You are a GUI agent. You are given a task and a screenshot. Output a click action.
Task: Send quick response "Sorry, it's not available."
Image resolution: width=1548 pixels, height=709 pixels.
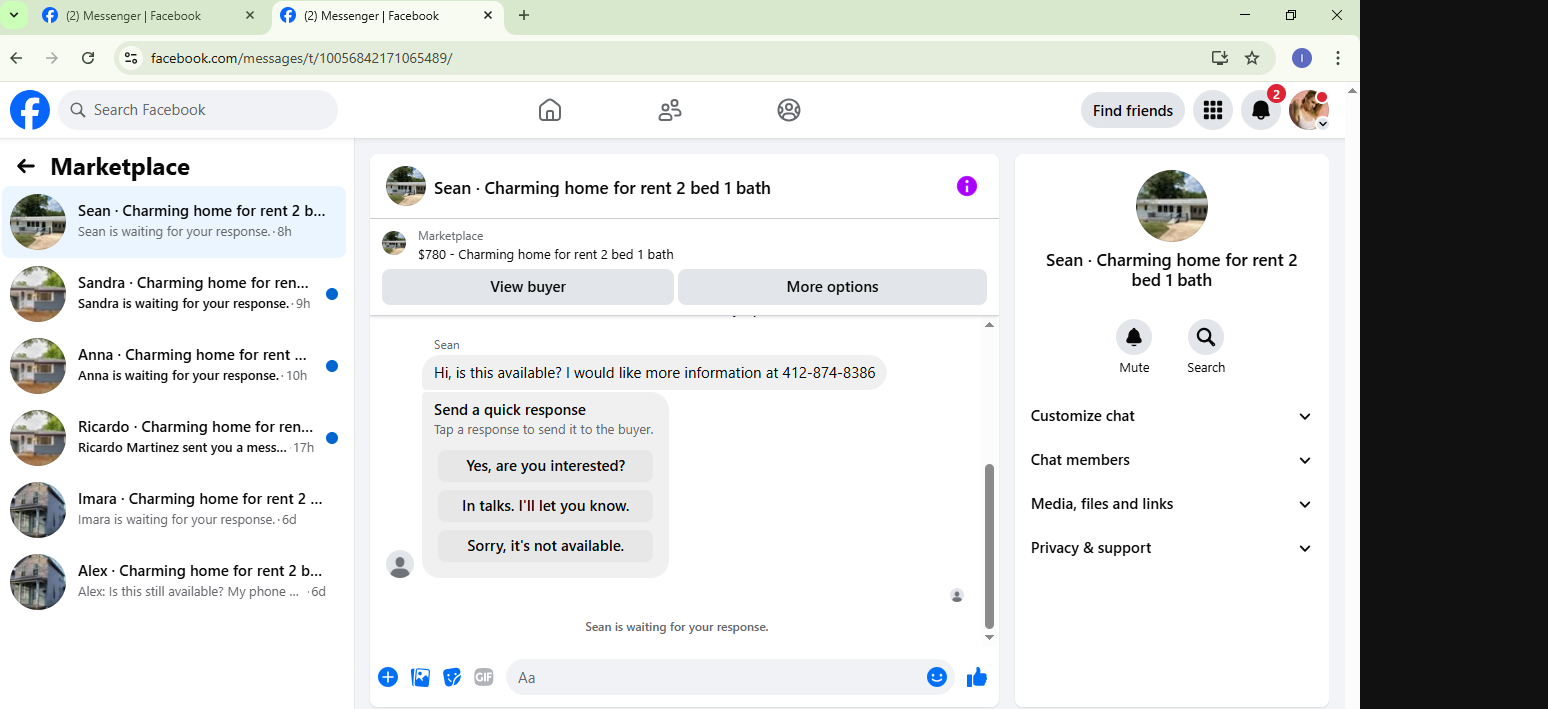point(545,546)
